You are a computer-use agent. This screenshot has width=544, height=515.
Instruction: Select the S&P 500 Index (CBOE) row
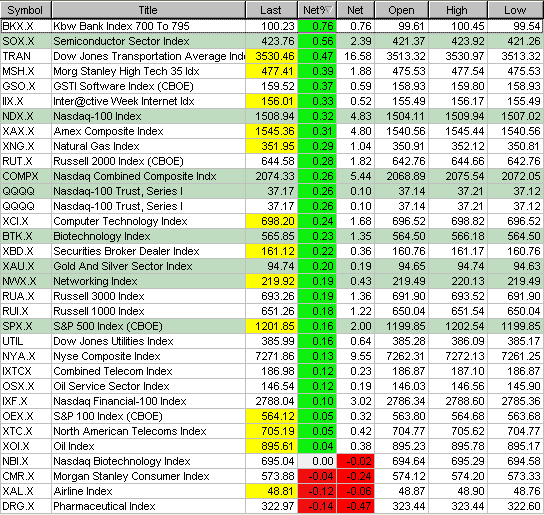tap(272, 326)
